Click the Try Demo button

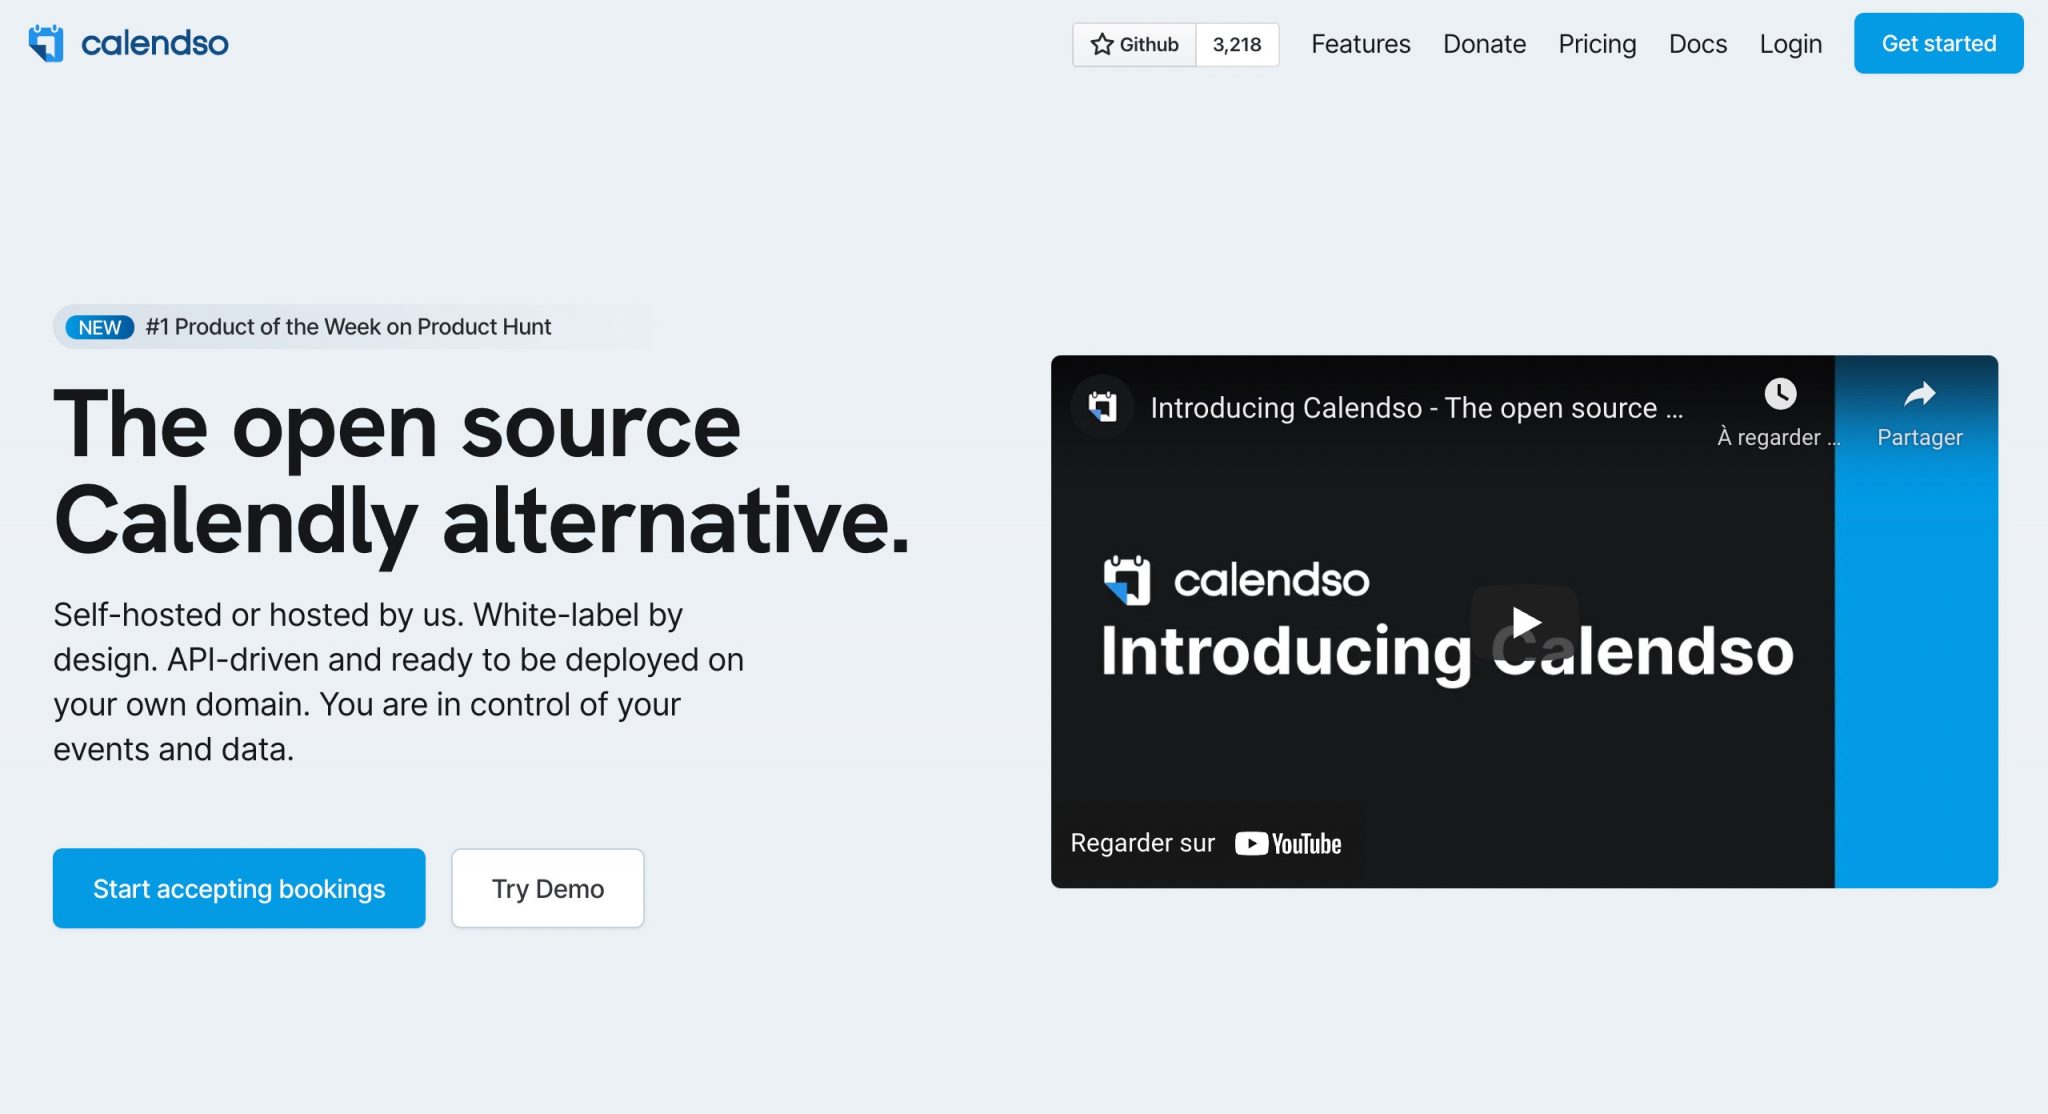click(x=547, y=886)
